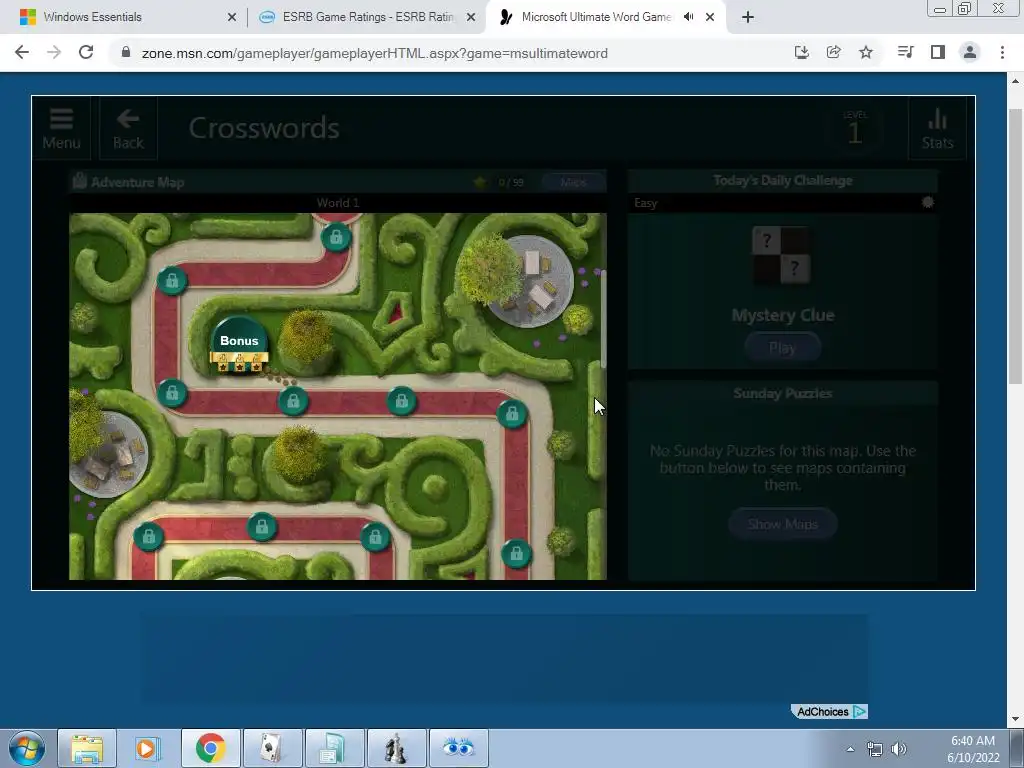Play the Mystery Clue daily challenge
The width and height of the screenshot is (1024, 768).
[x=782, y=348]
